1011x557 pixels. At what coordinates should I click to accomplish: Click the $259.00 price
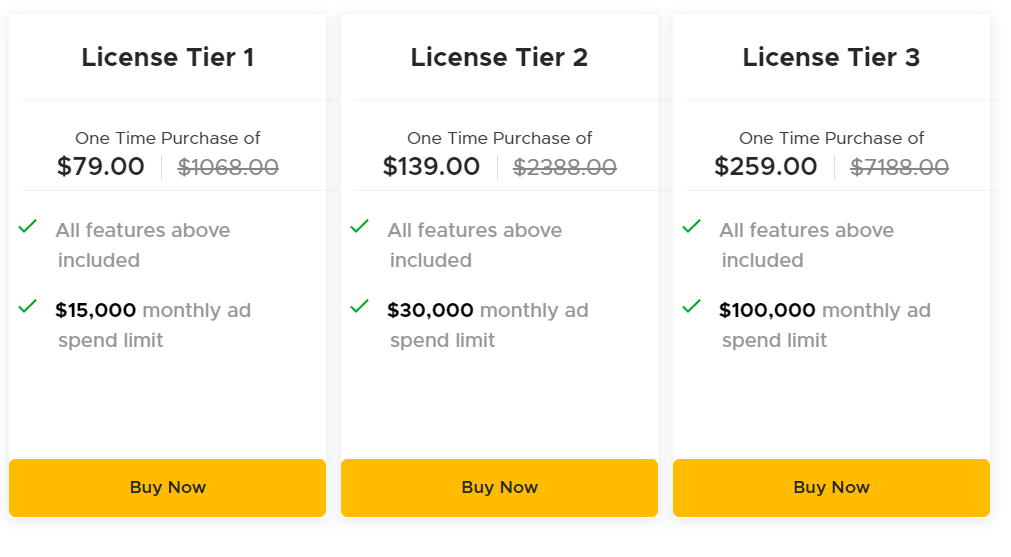point(765,167)
